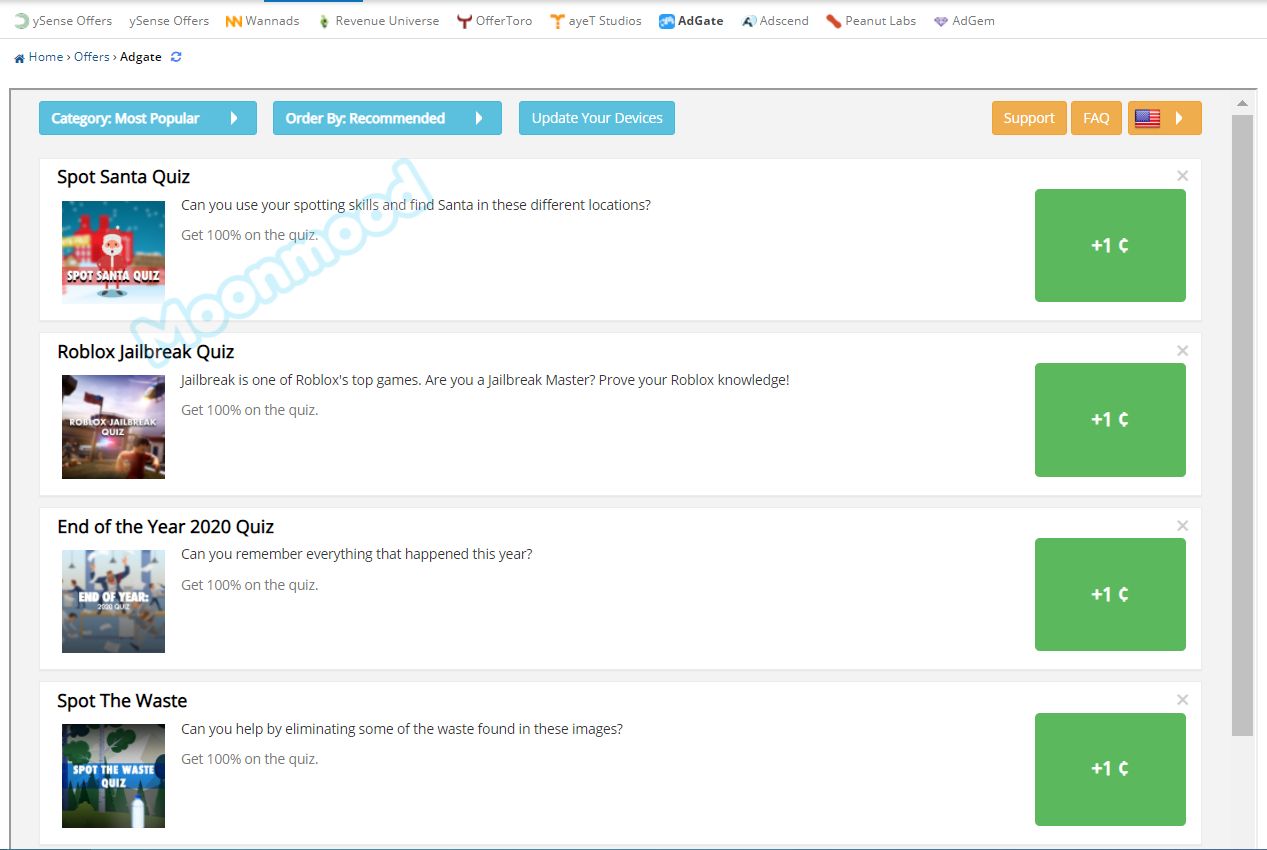Image resolution: width=1267 pixels, height=850 pixels.
Task: Click the house icon in breadcrumb
Action: [19, 58]
